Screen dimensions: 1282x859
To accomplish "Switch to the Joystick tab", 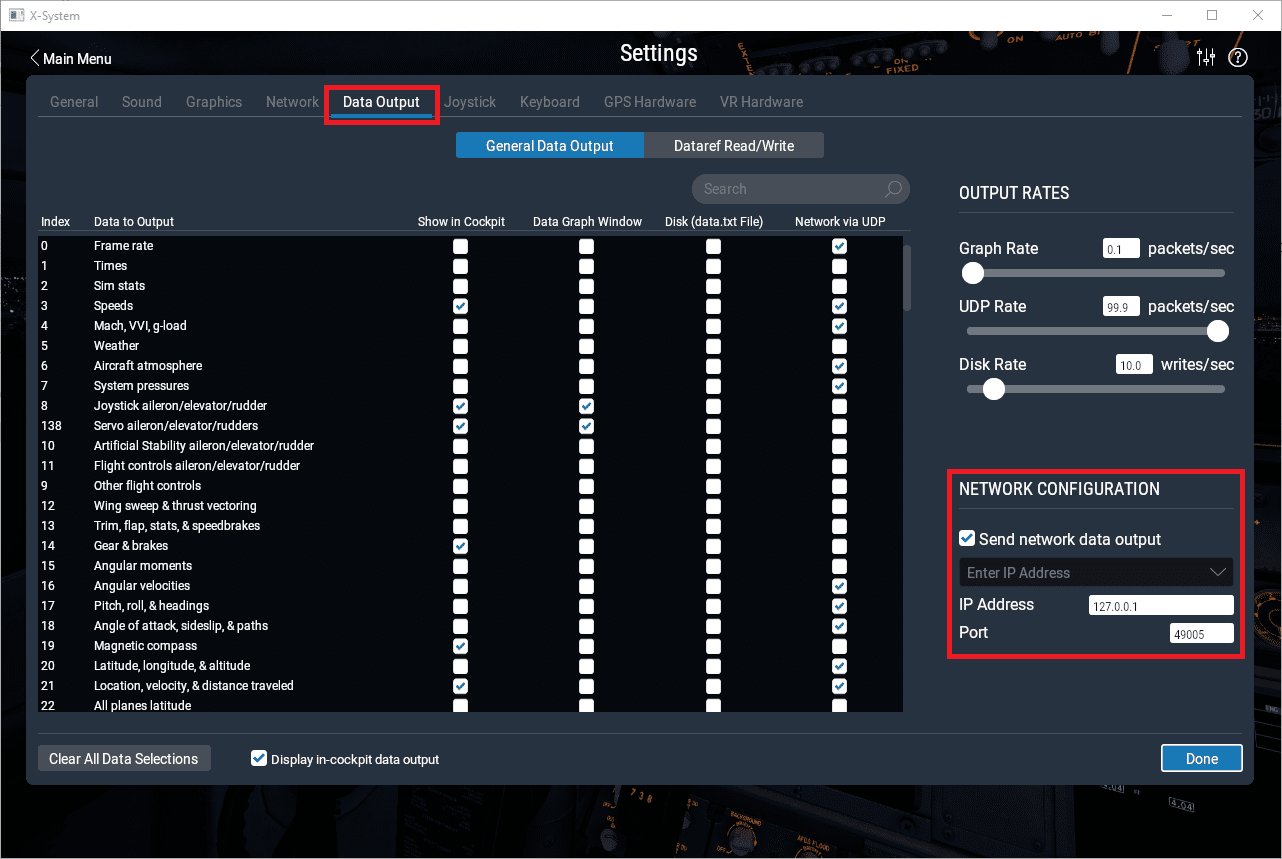I will (x=470, y=102).
